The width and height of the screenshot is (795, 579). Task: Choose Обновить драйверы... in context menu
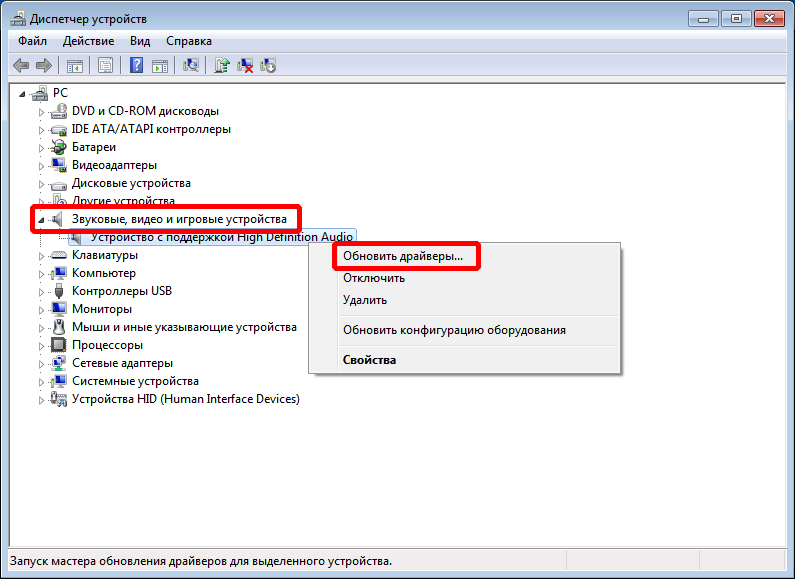coord(403,256)
